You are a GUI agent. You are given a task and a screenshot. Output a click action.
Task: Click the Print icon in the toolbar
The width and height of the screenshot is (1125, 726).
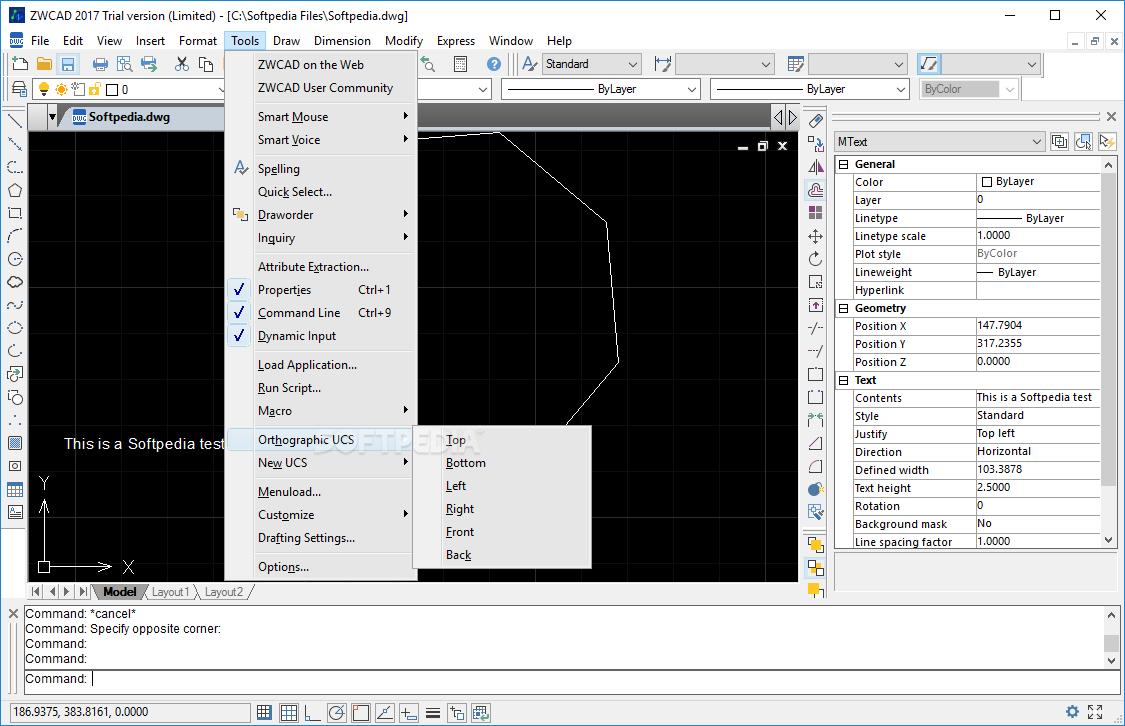[x=100, y=64]
